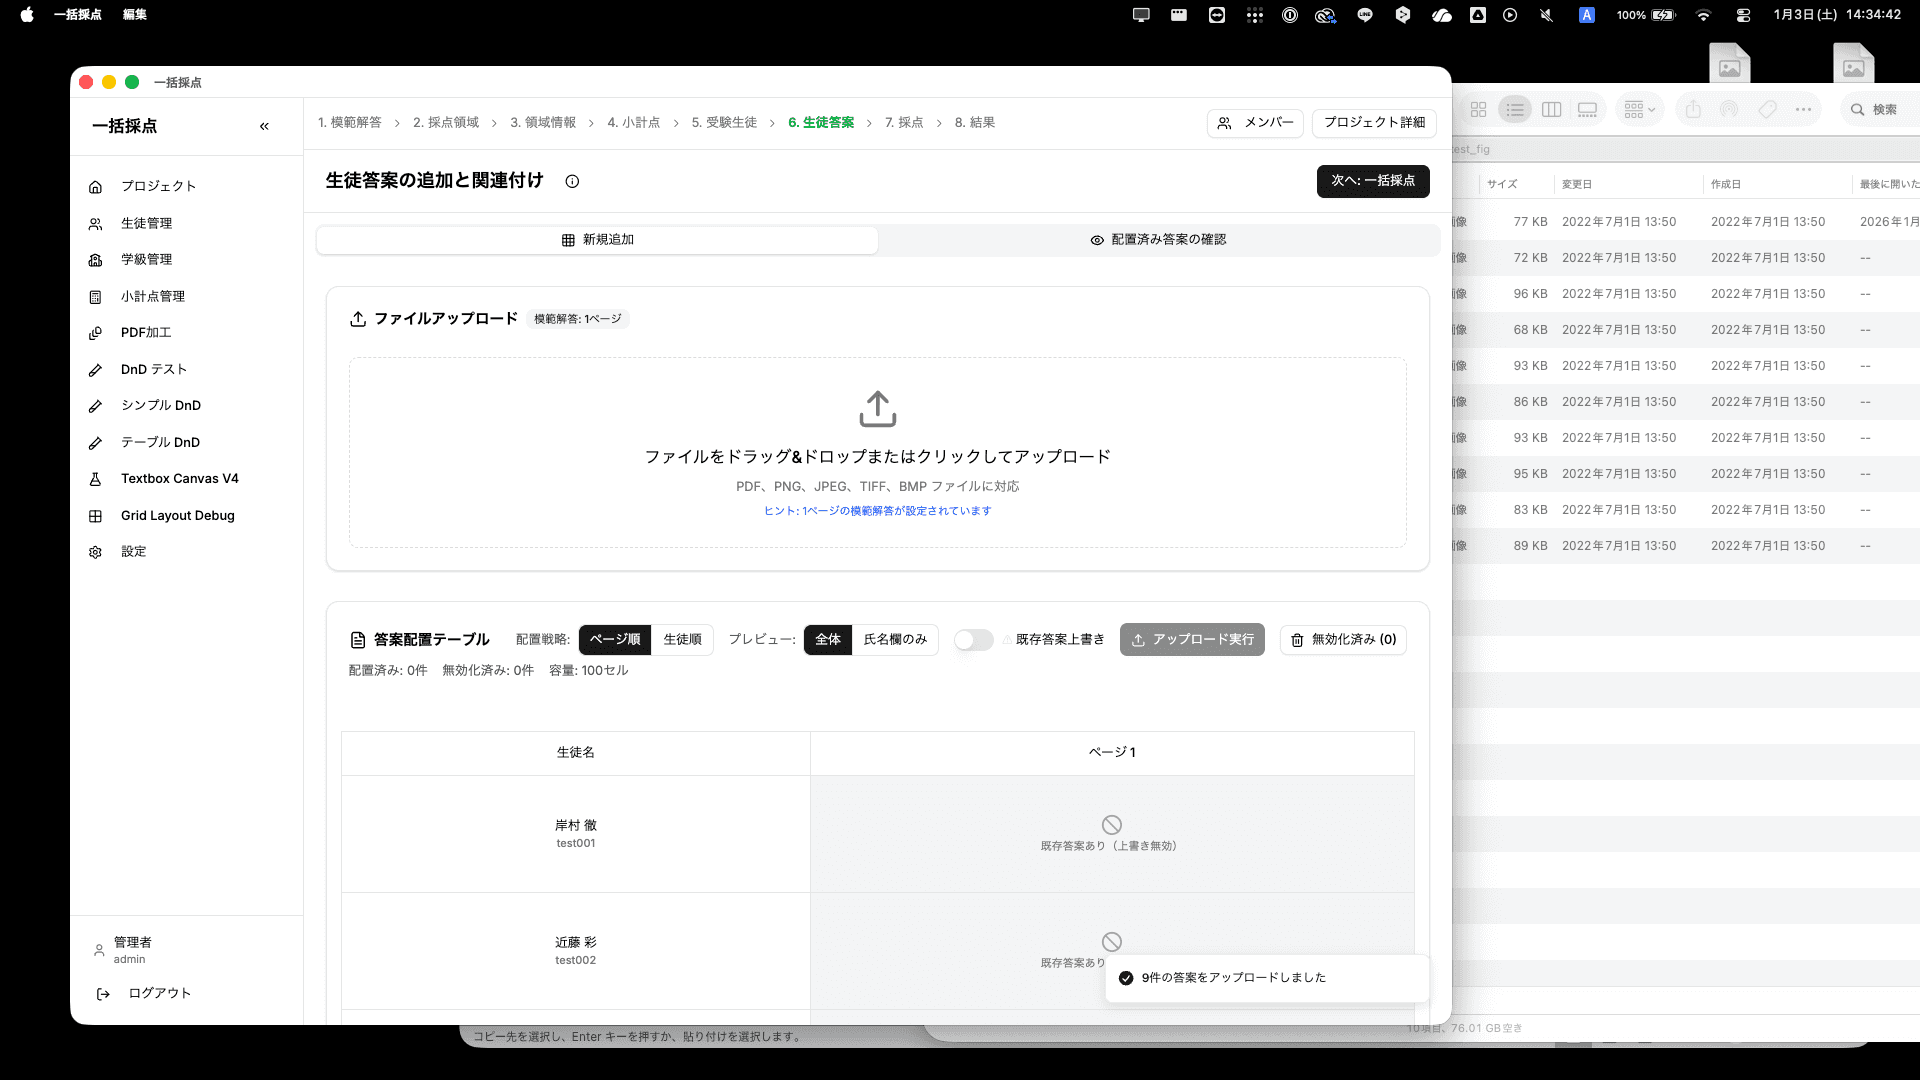Click the ヒント link about 模範解答
The image size is (1920, 1080).
click(877, 510)
